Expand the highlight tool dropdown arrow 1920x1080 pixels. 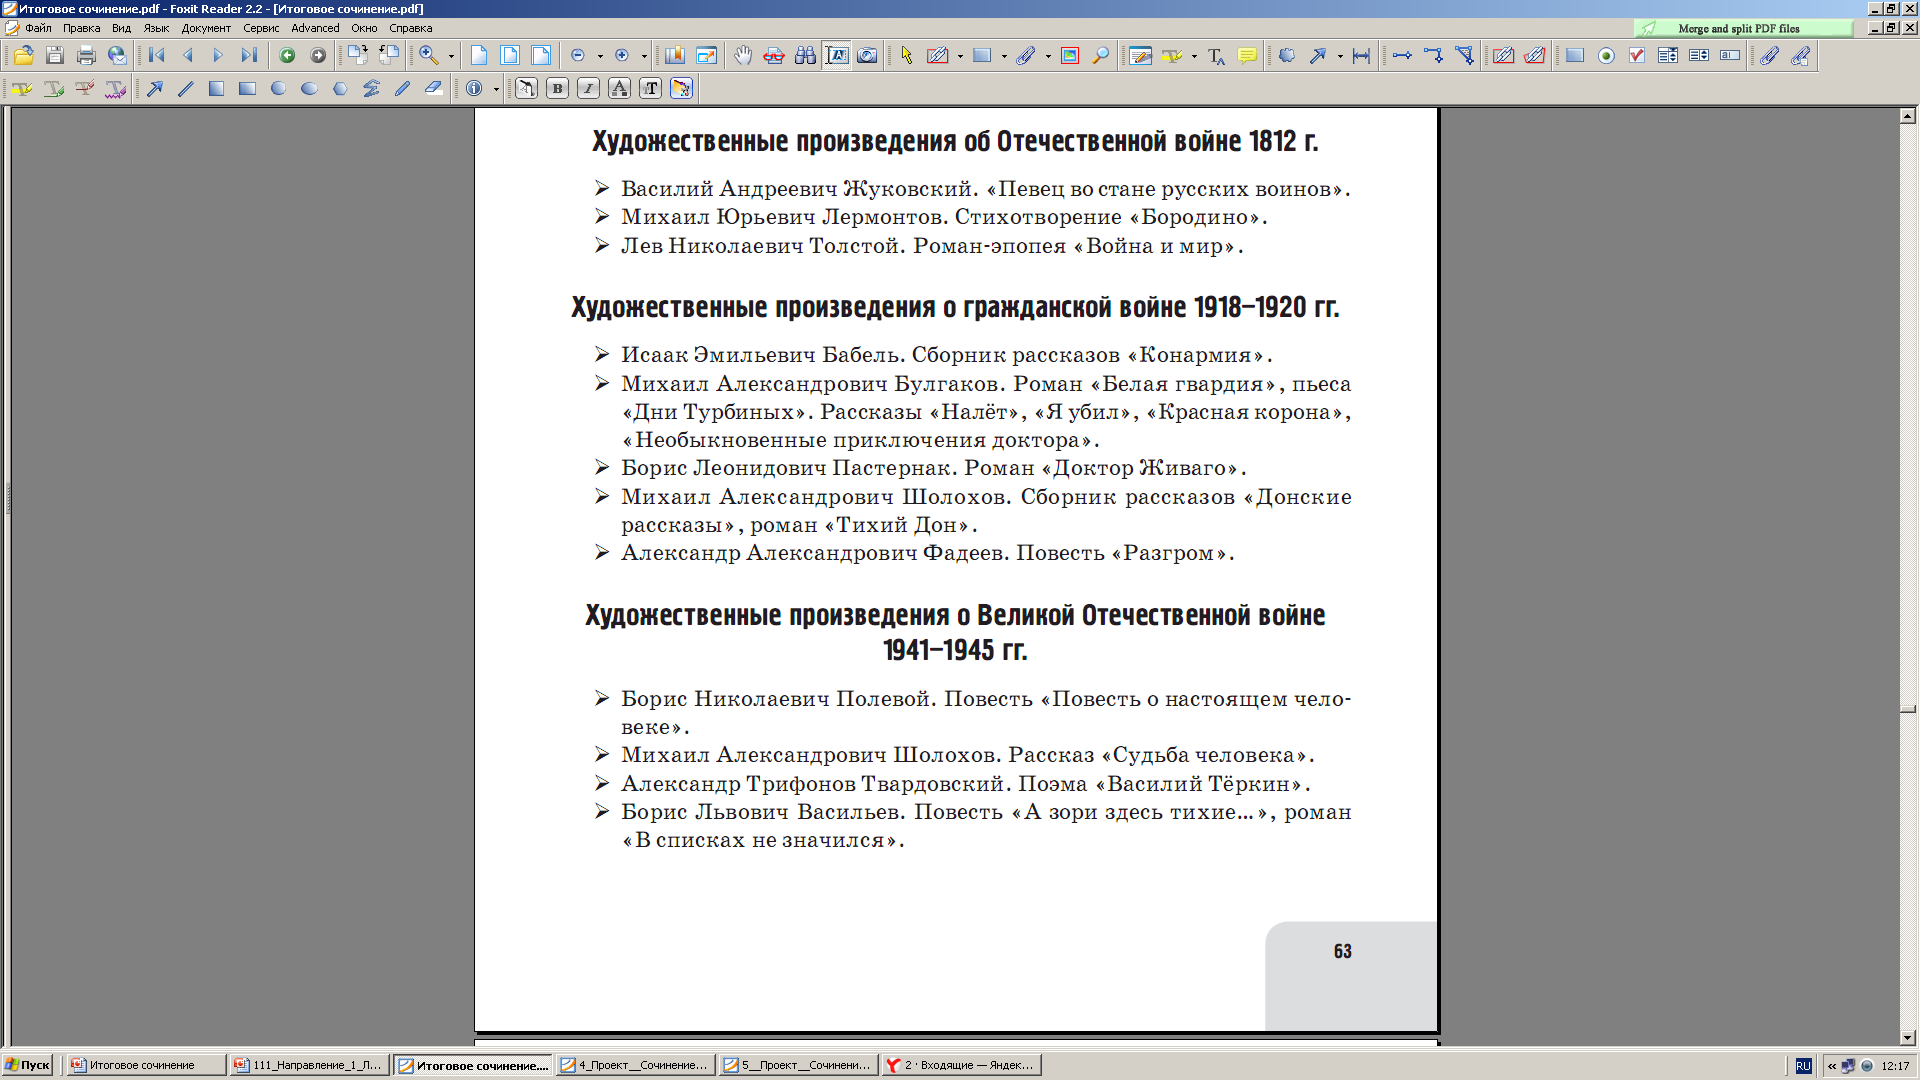point(1194,56)
